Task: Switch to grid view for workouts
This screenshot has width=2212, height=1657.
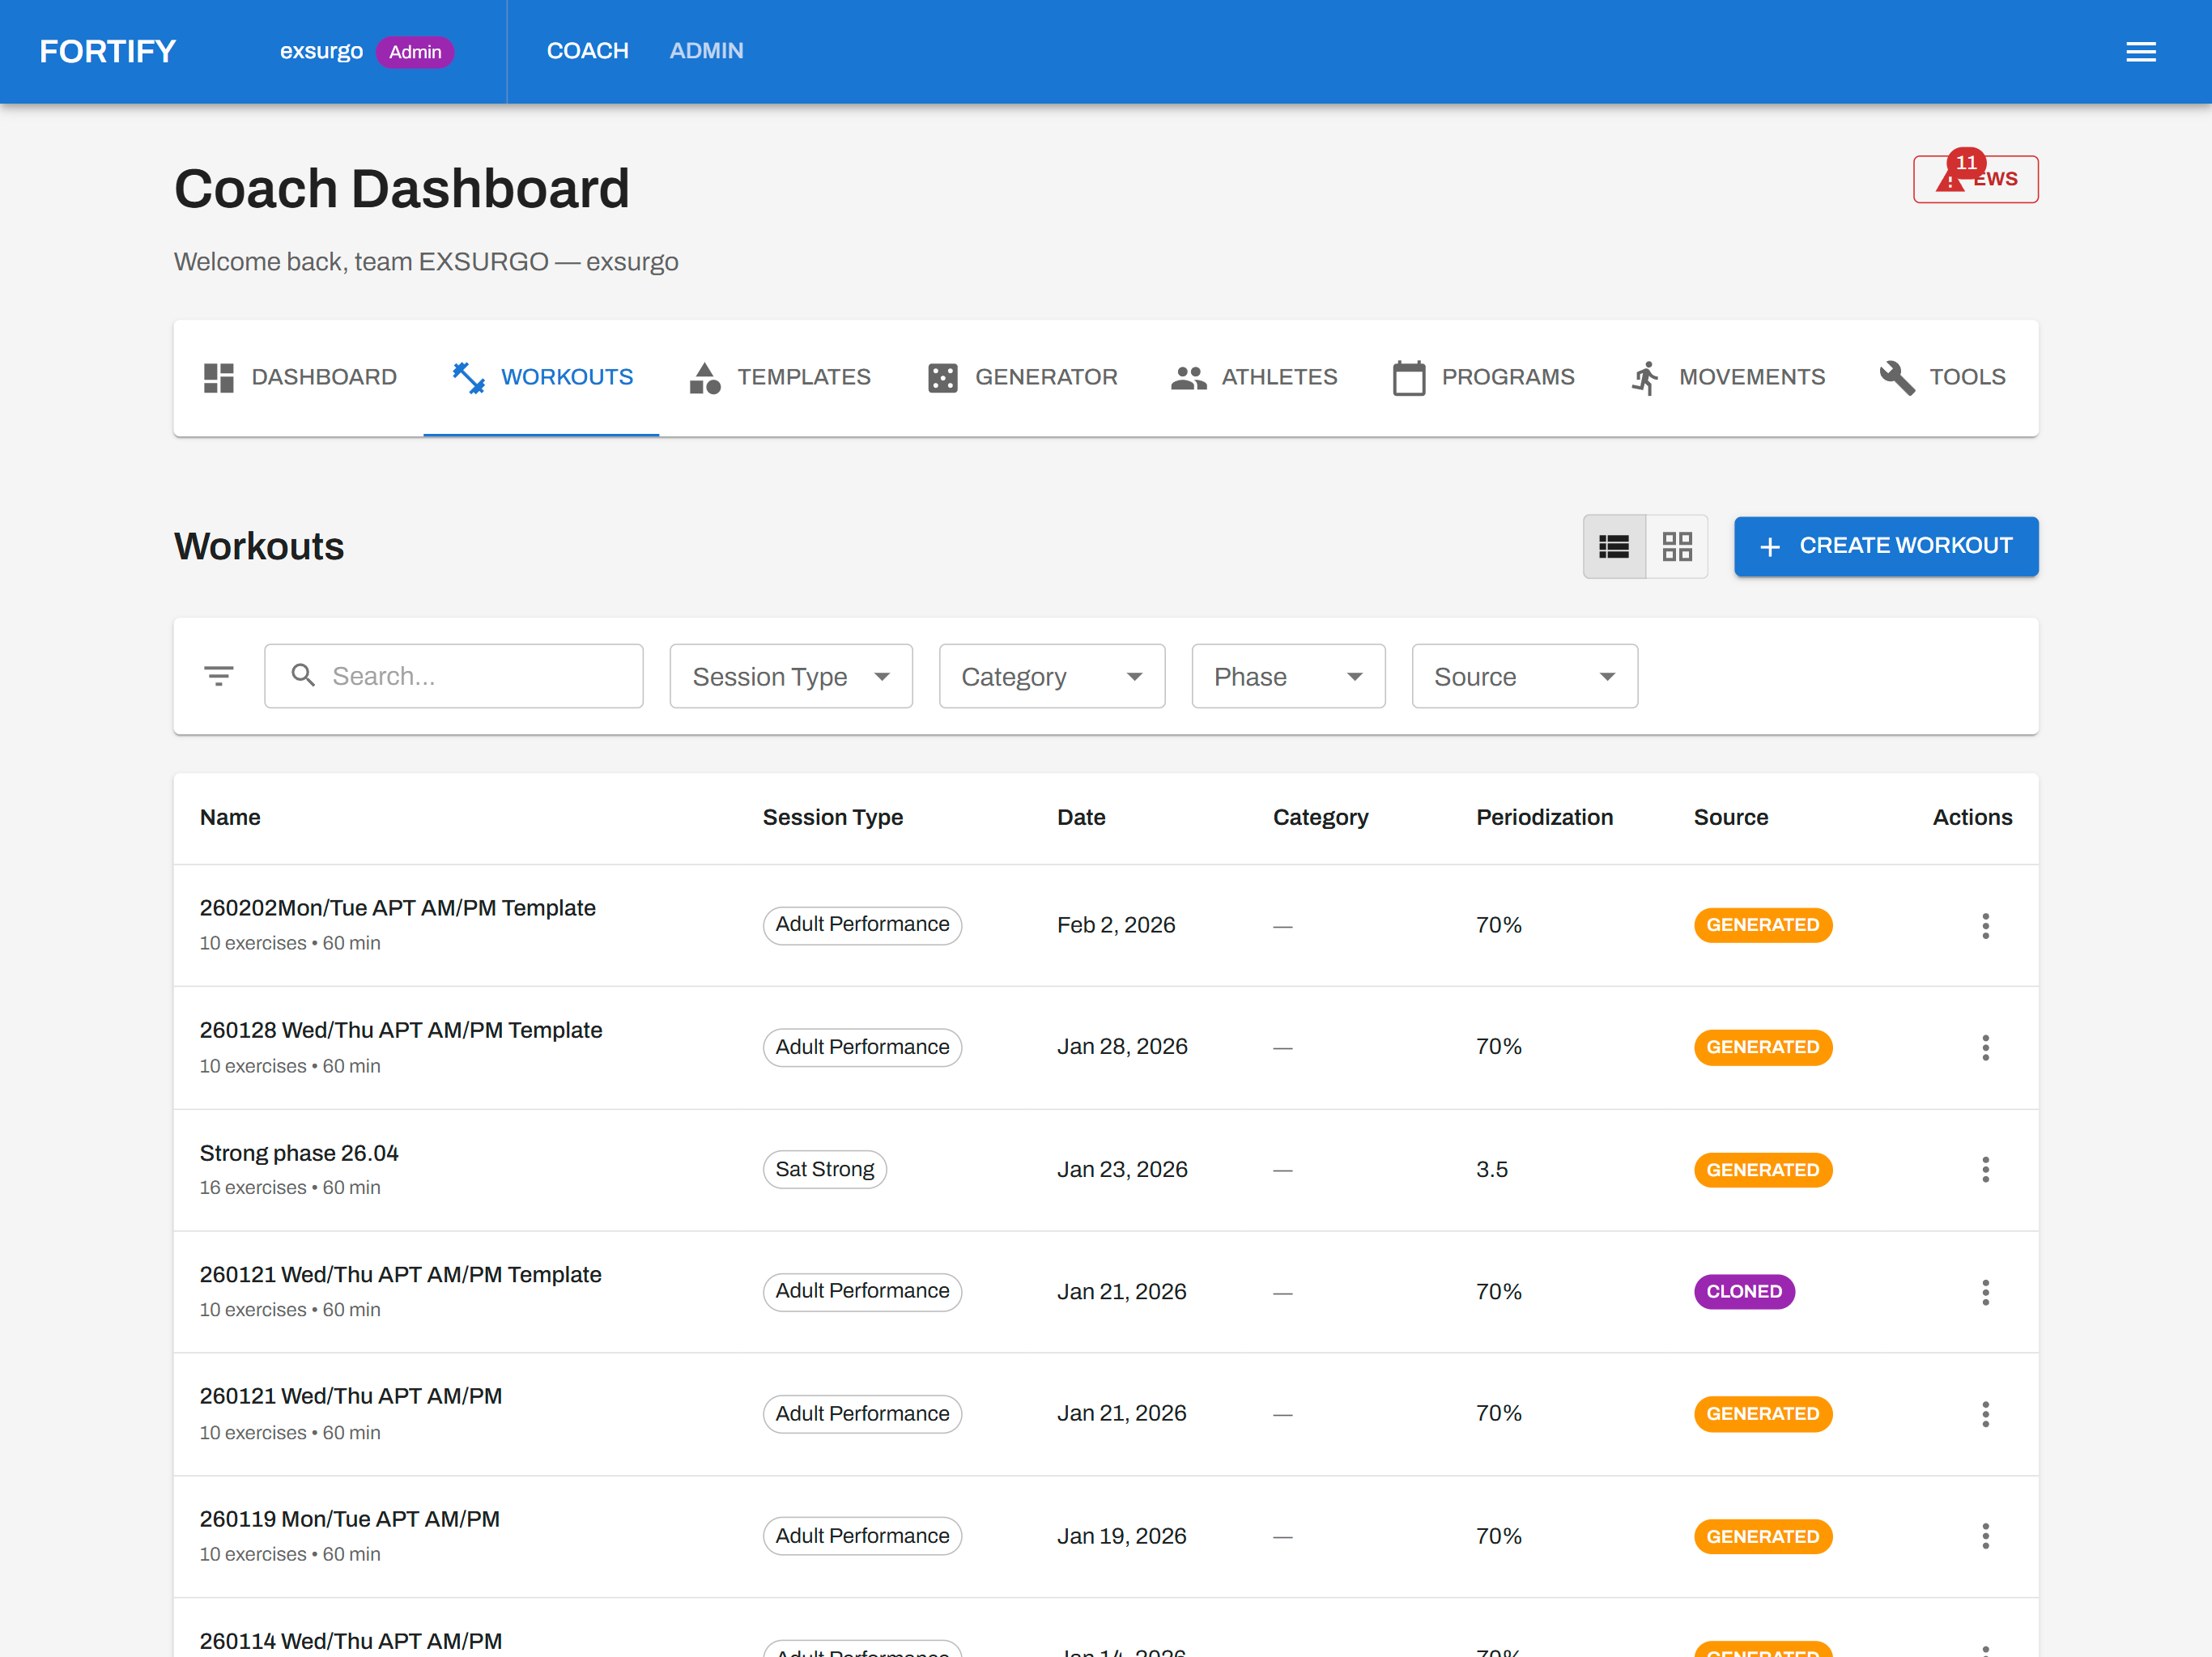Action: [1678, 546]
